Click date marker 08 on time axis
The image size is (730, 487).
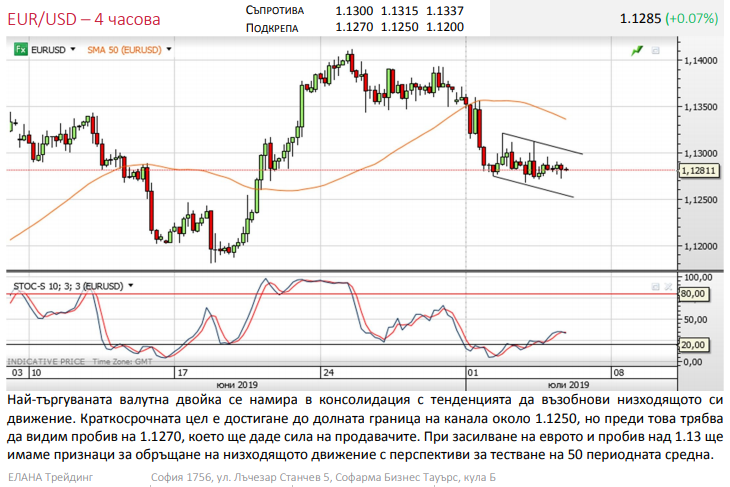[x=618, y=372]
